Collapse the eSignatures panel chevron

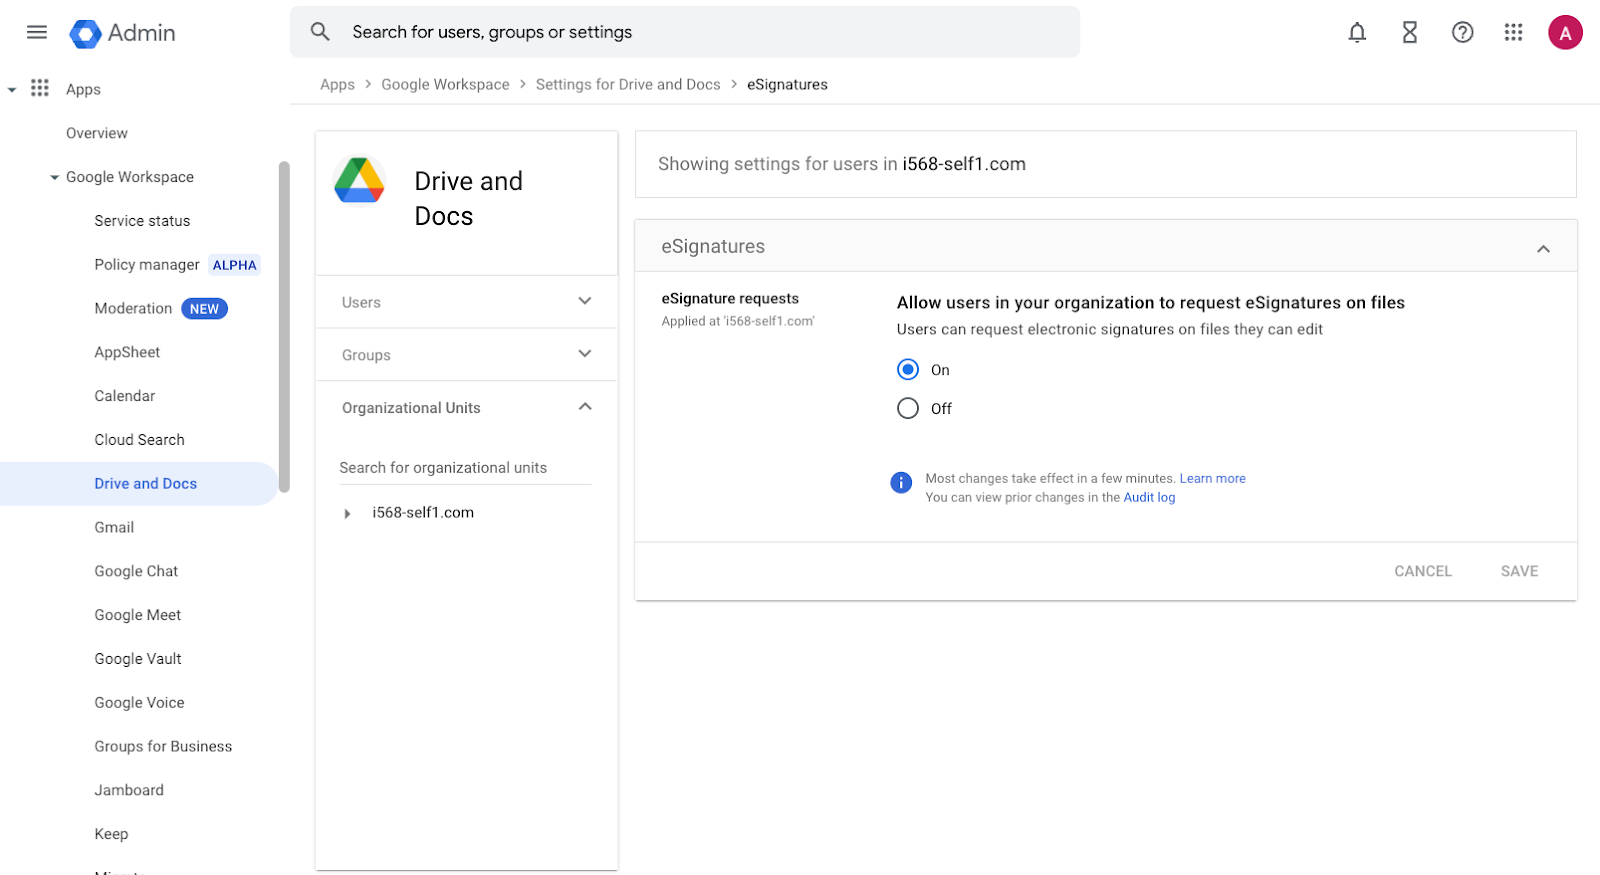[x=1543, y=248]
